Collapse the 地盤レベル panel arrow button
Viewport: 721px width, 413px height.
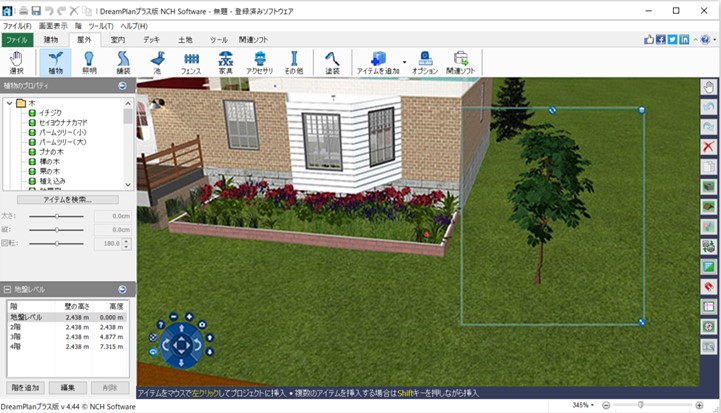click(x=122, y=289)
